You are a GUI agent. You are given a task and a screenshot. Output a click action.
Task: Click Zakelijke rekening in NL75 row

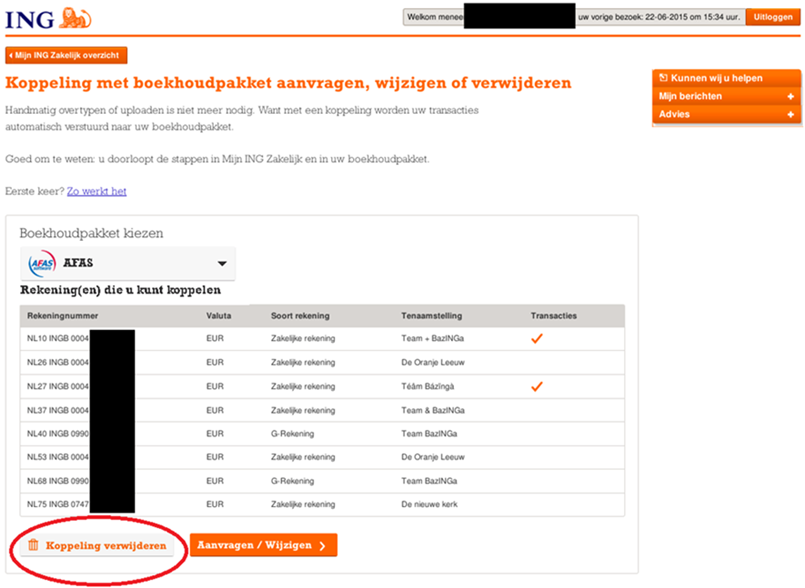303,504
